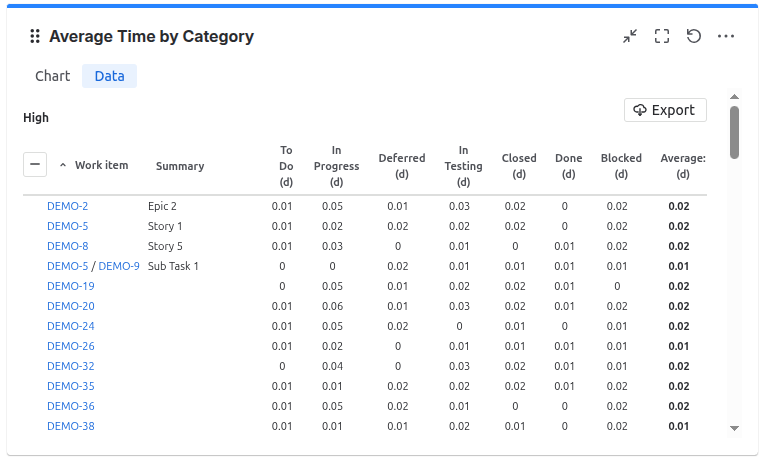Open the parent DEMO-5 link in the Sub Task 1 row
Viewport: 767px width, 460px height.
(x=68, y=266)
